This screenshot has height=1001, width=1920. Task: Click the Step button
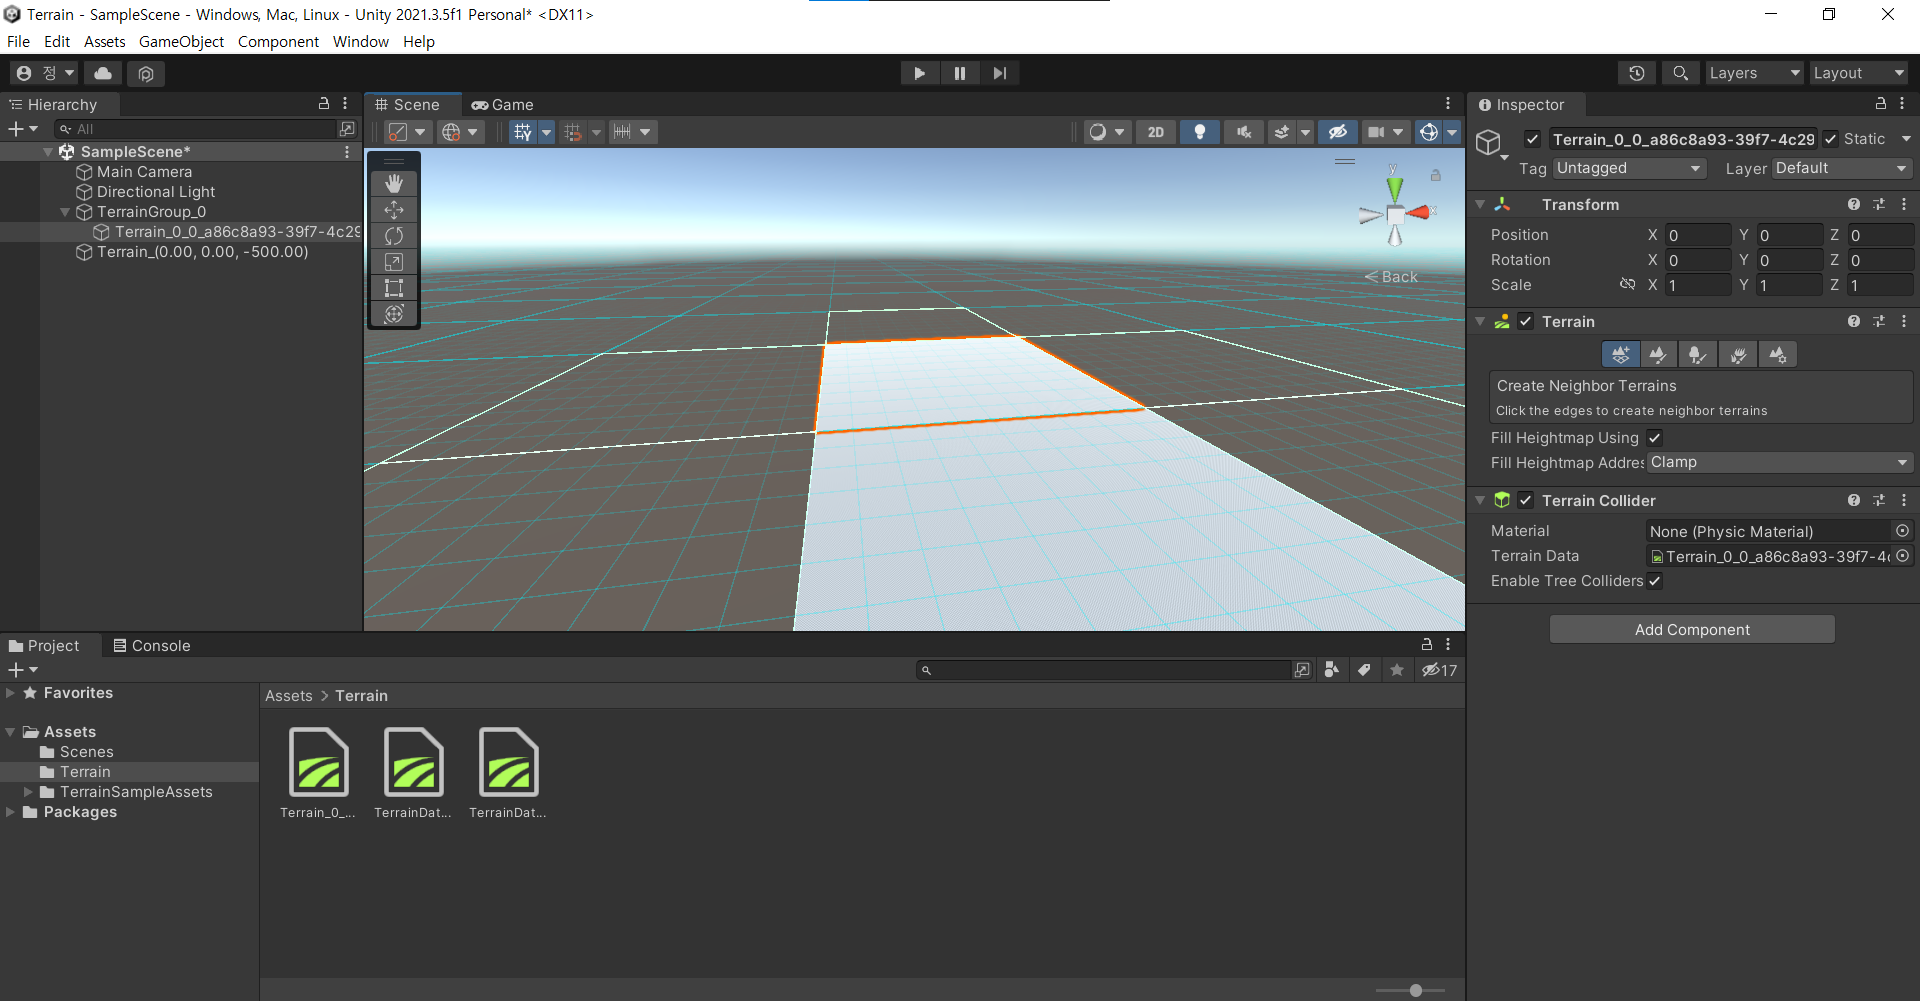click(x=999, y=73)
